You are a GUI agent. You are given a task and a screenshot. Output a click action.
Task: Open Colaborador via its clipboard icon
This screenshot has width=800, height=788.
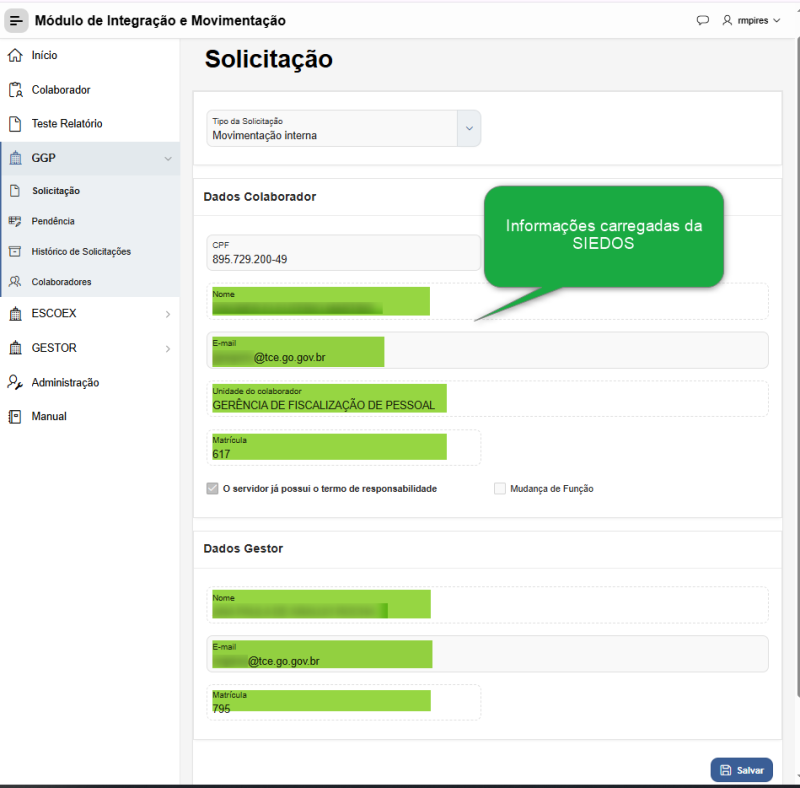16,90
